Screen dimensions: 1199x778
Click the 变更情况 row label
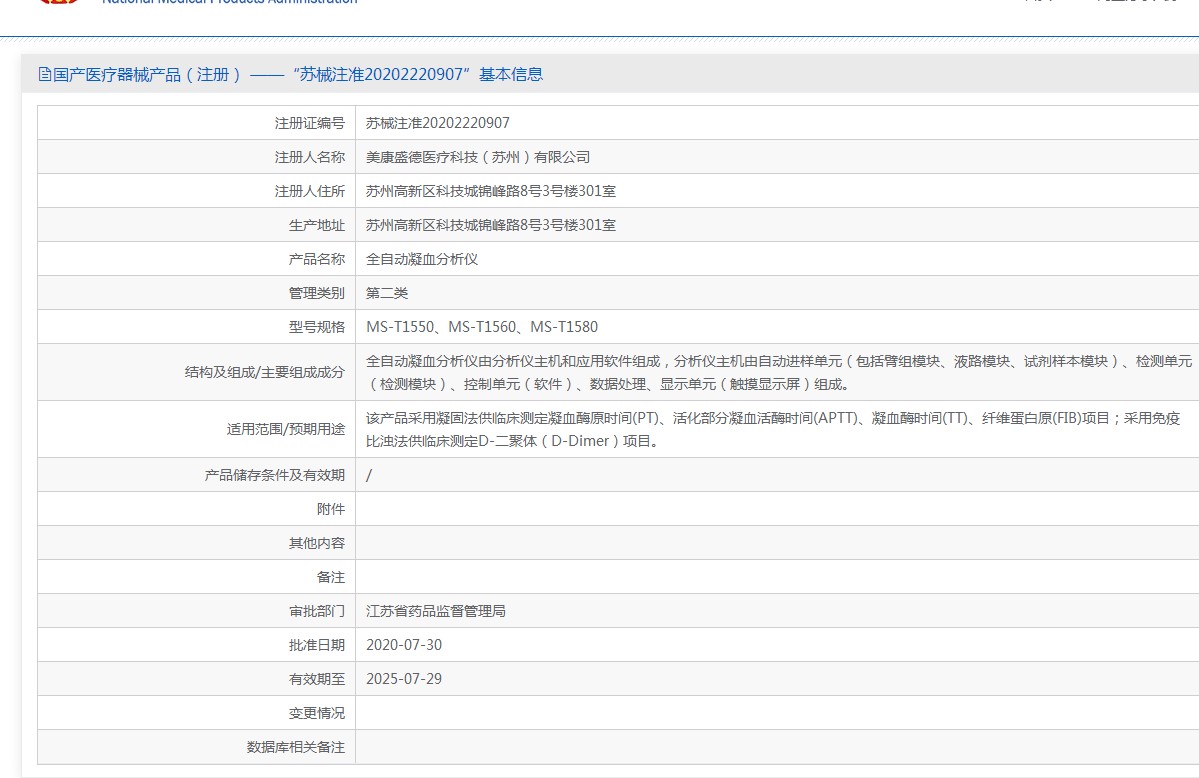(x=317, y=713)
